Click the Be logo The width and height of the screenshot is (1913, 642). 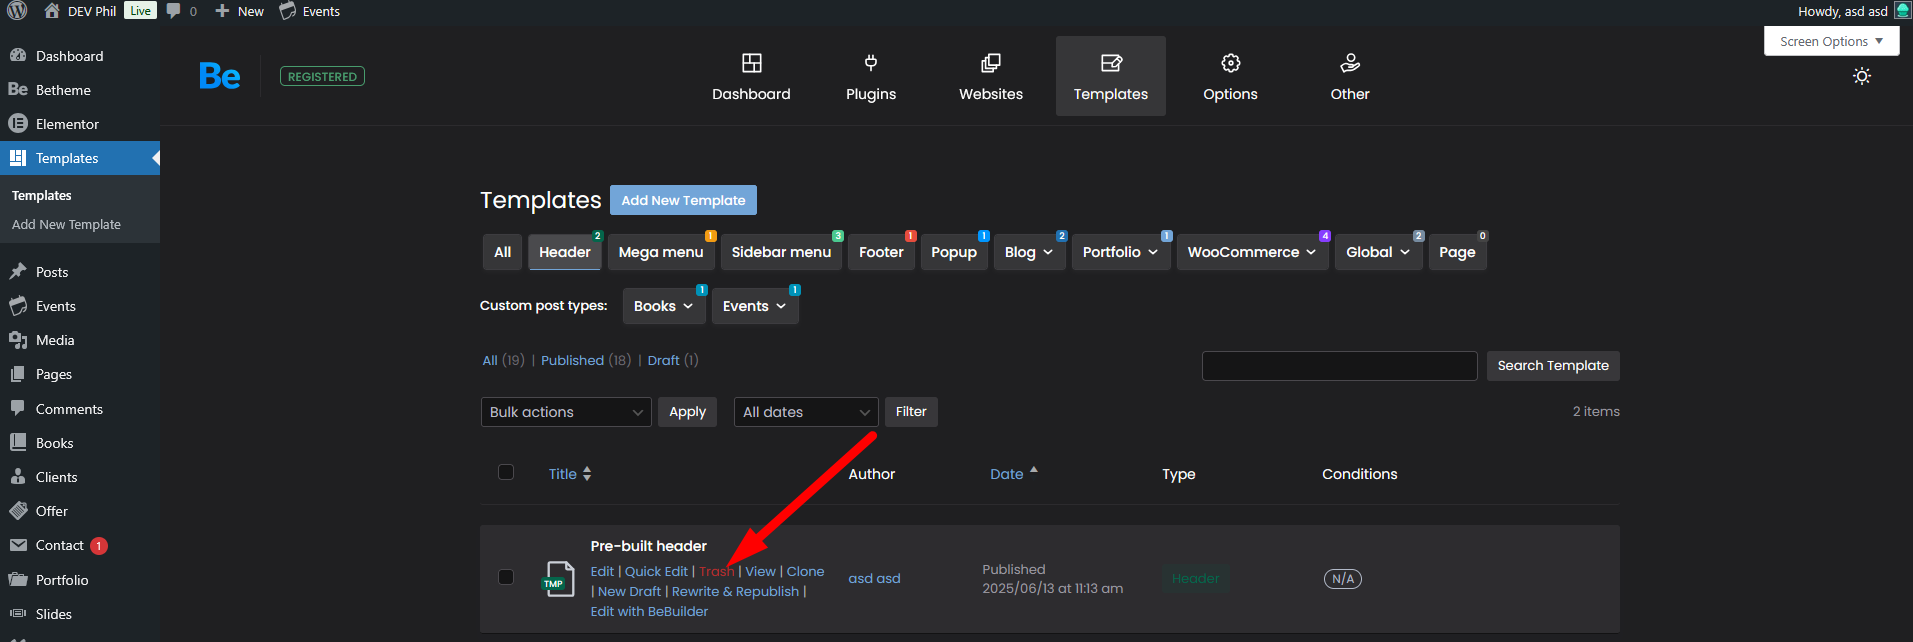[x=219, y=76]
